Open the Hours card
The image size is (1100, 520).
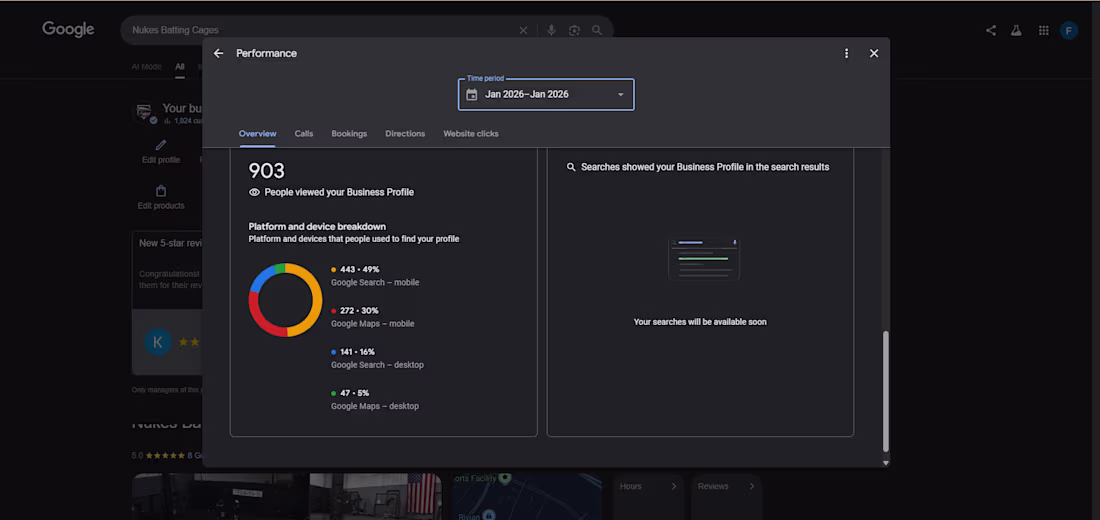648,497
